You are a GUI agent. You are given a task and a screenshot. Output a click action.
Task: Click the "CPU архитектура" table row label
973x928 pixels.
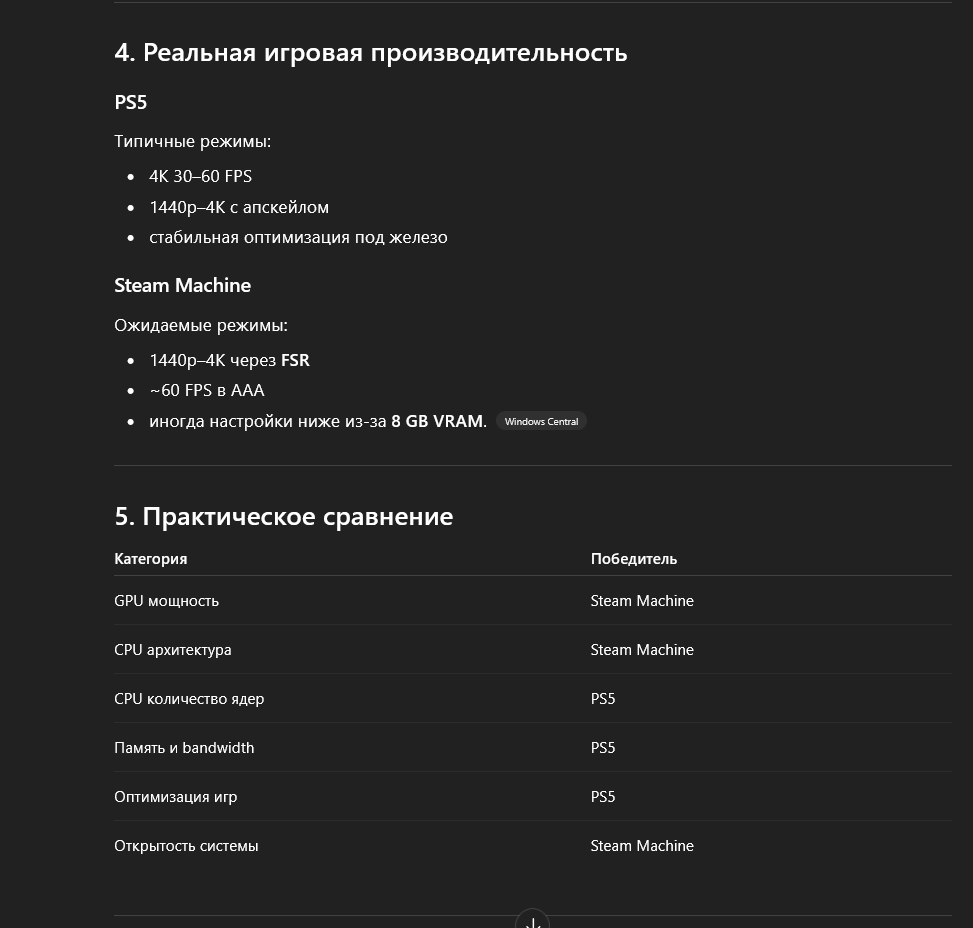pyautogui.click(x=173, y=650)
